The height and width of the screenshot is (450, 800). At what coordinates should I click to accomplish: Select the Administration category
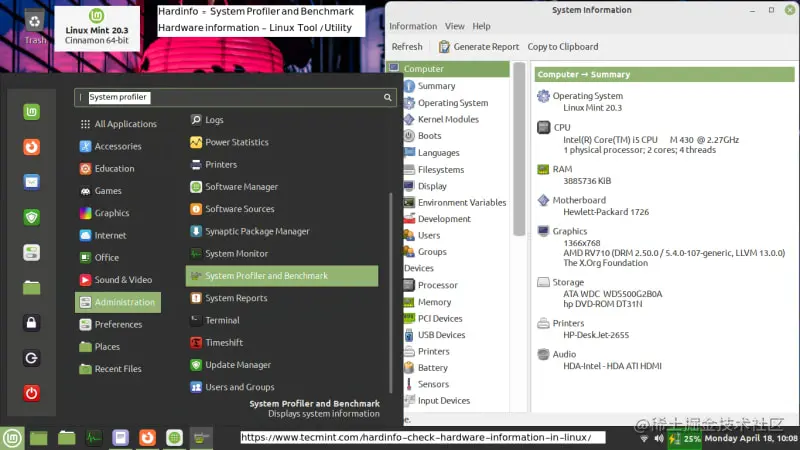tap(118, 302)
